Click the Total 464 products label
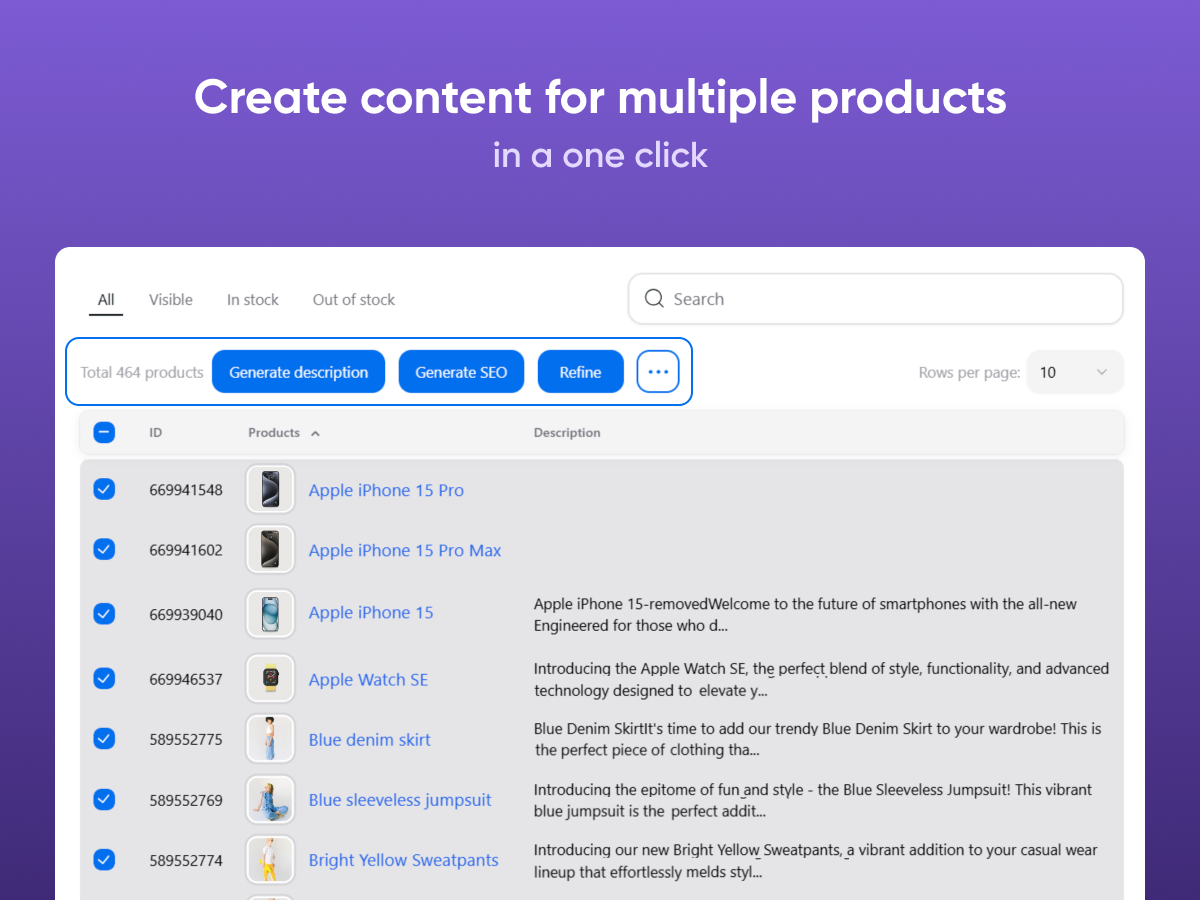This screenshot has height=900, width=1200. 142,372
